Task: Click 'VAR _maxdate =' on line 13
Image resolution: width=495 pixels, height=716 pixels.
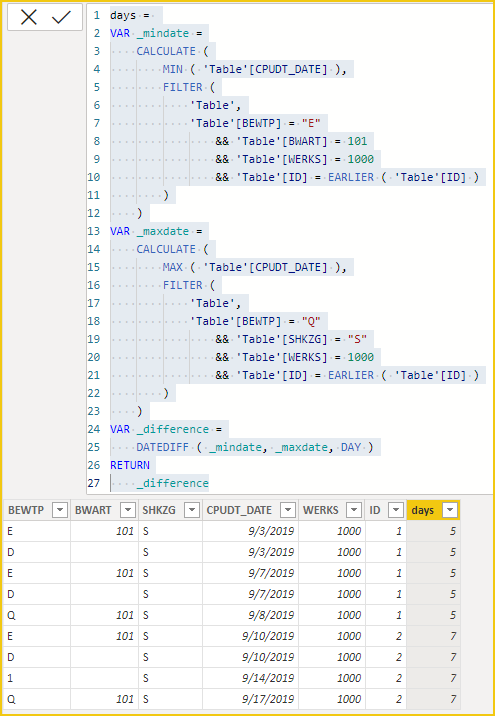Action: click(156, 232)
